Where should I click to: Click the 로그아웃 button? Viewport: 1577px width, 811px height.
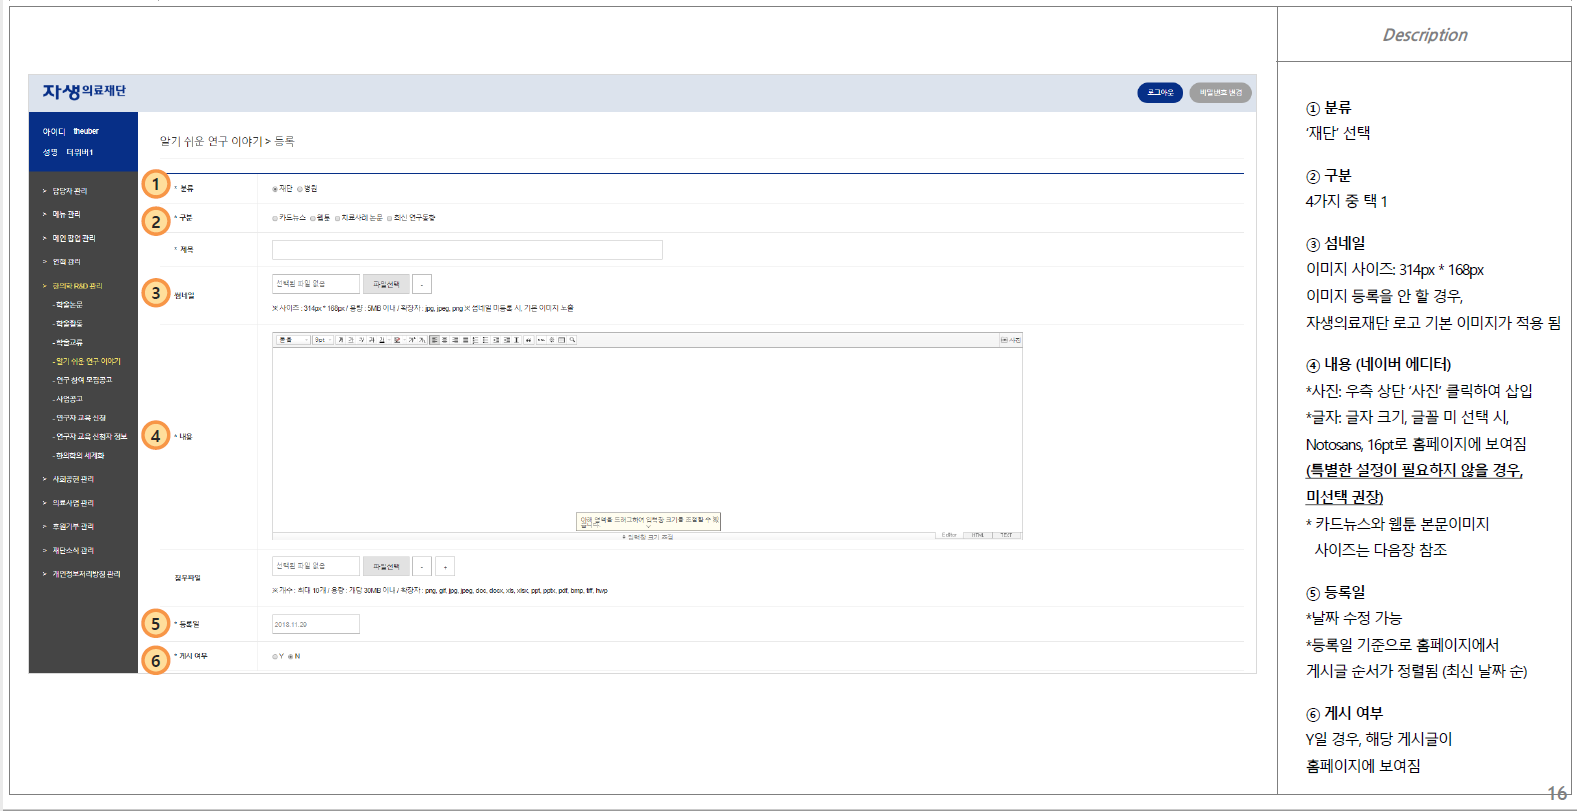point(1160,93)
